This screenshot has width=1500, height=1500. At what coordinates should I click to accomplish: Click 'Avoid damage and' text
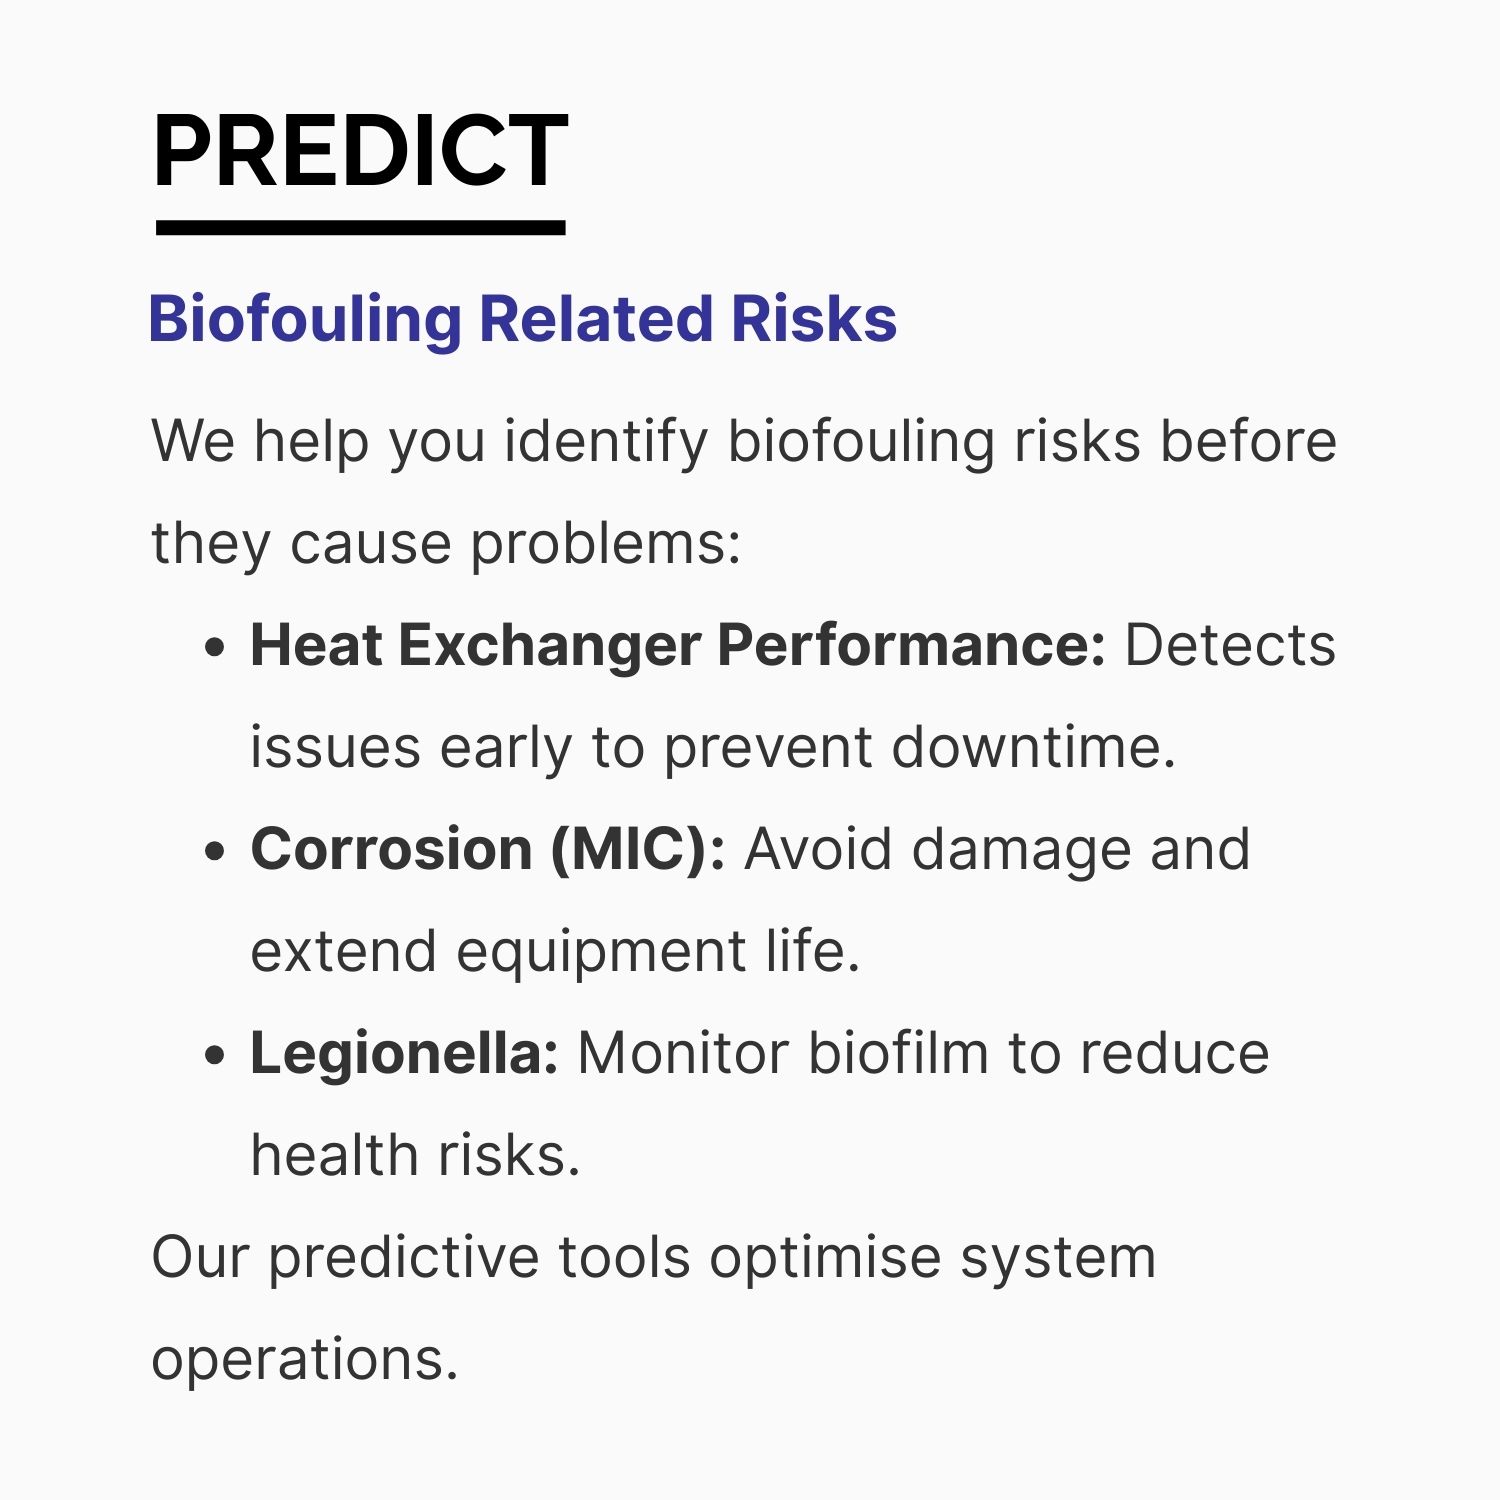(997, 849)
